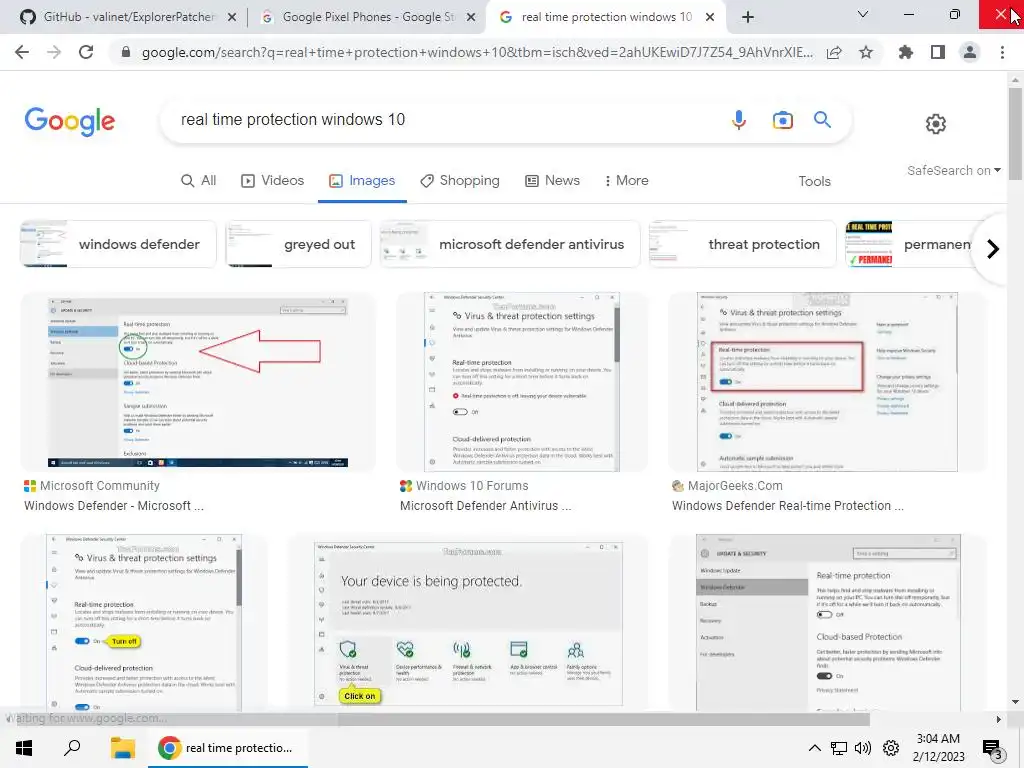The height and width of the screenshot is (768, 1024).
Task: Filter by microsoft defender antivirus chip
Action: coord(510,244)
